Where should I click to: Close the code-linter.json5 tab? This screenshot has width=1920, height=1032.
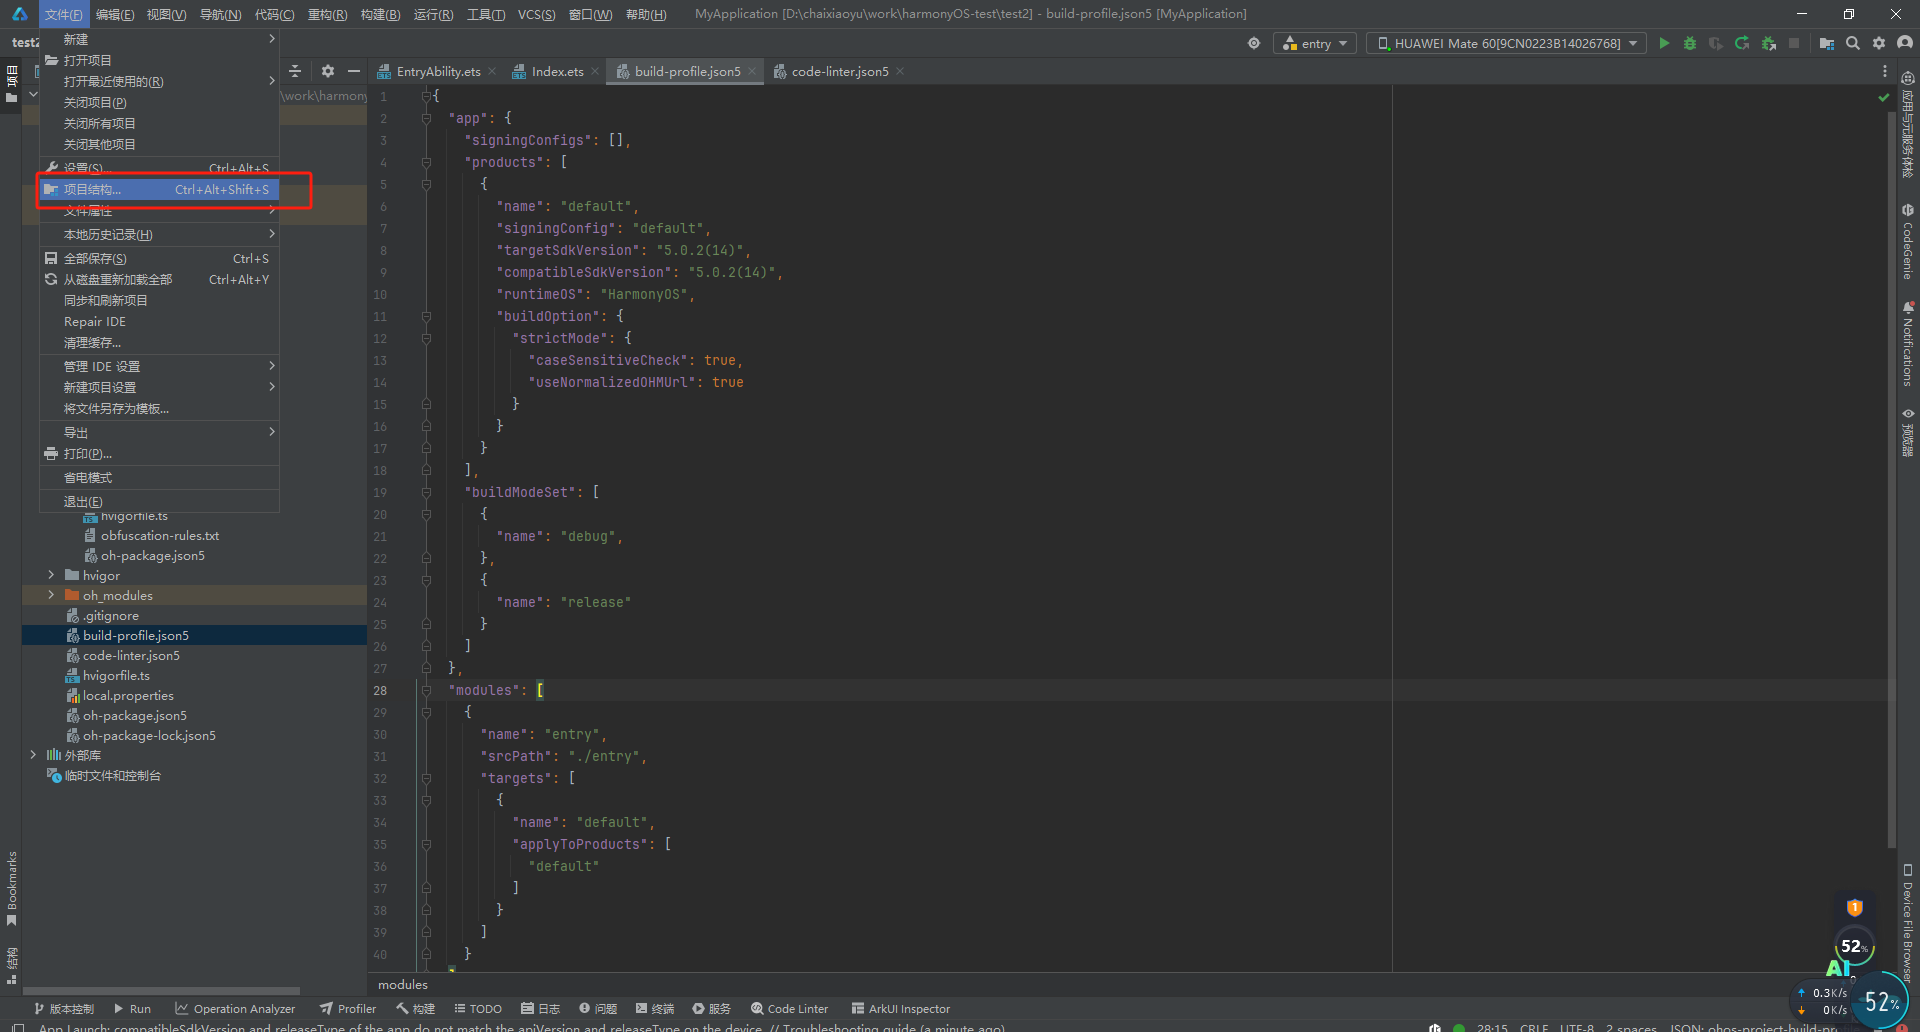click(x=900, y=71)
